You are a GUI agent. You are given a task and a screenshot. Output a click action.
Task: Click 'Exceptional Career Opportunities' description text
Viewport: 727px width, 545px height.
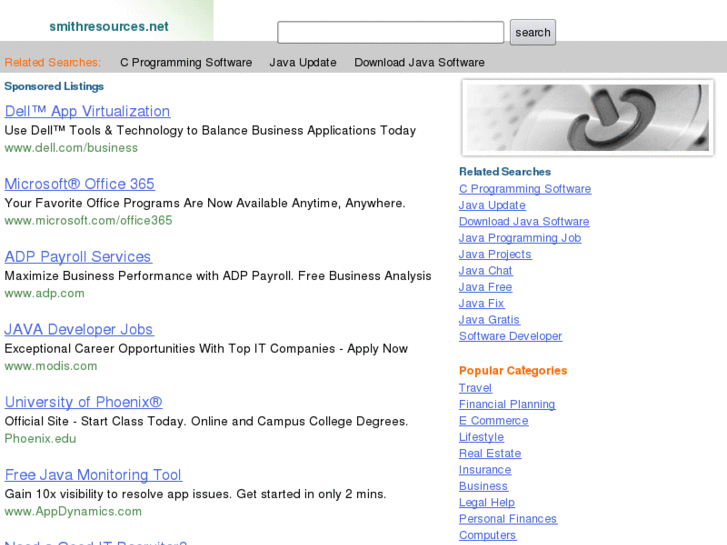[x=206, y=349]
